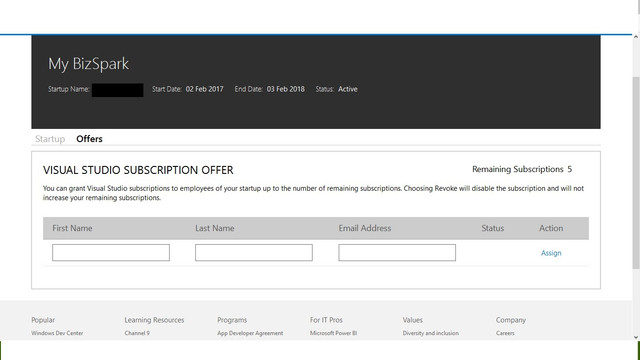Click the Start Date 02 Feb 2017 value
The image size is (640, 360).
[x=204, y=89]
